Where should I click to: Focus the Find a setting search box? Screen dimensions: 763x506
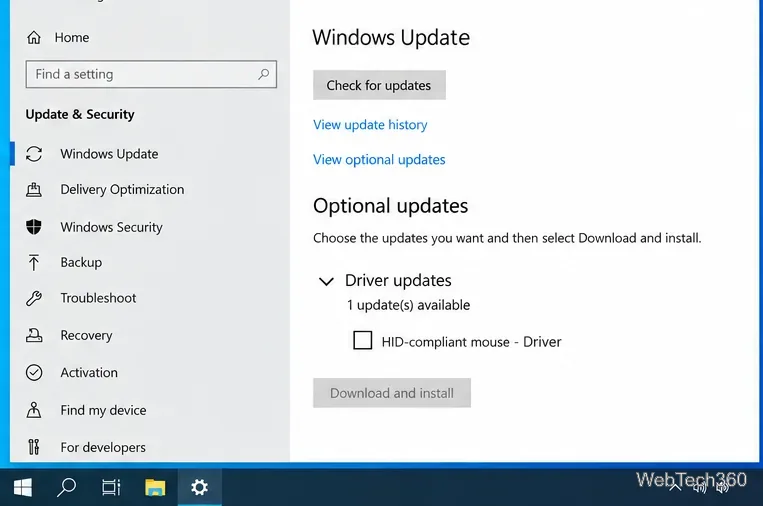[151, 74]
